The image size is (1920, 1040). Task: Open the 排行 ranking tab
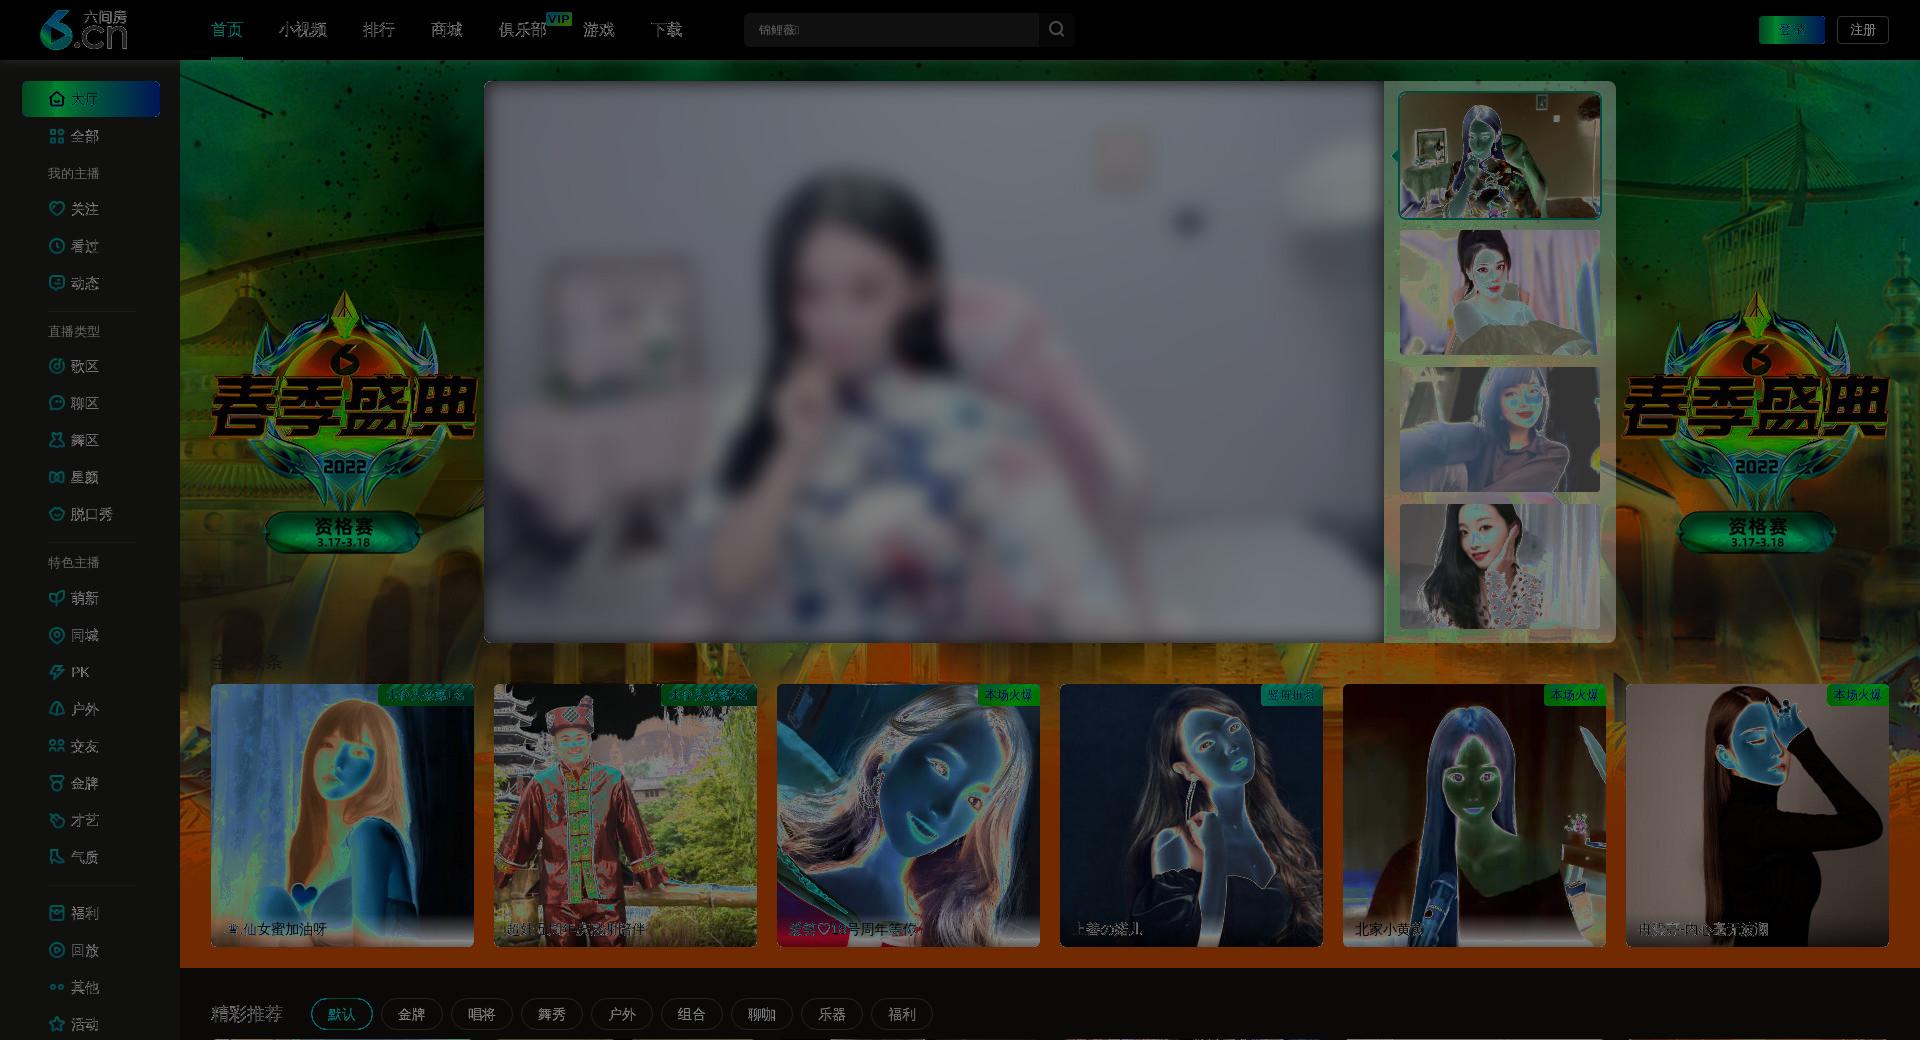[x=379, y=30]
